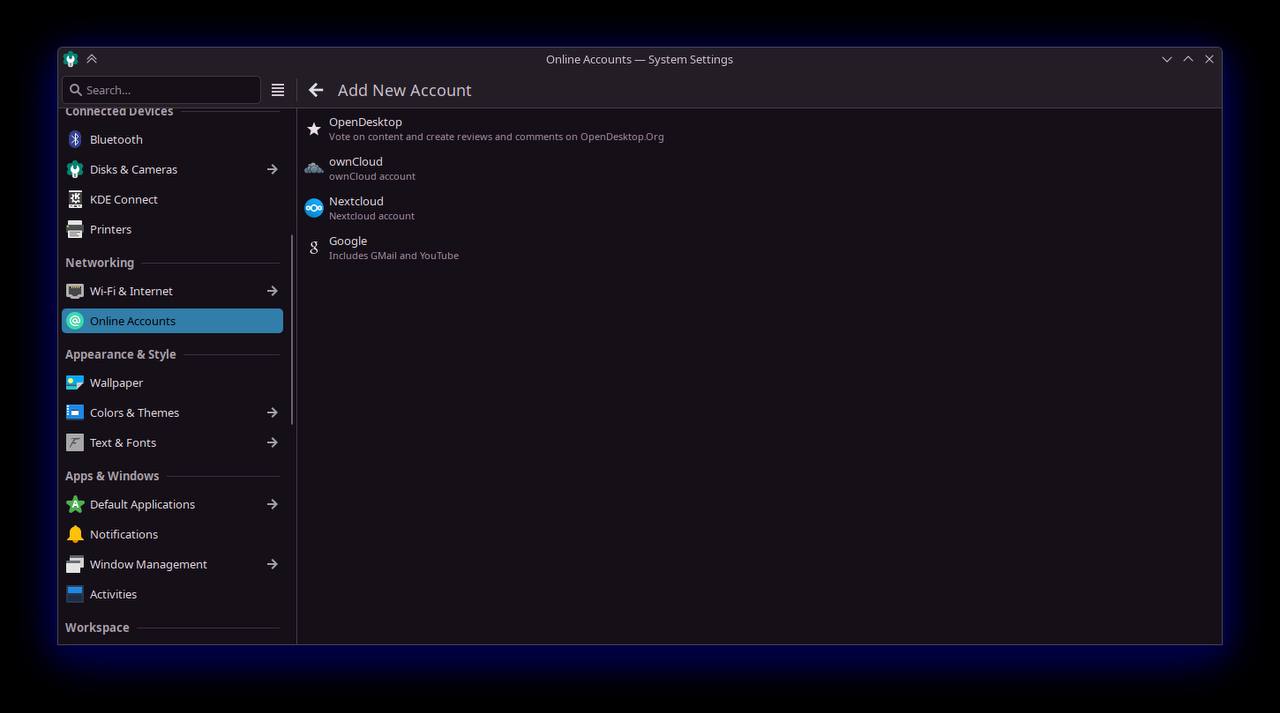Open the KDE Connect icon

(75, 200)
